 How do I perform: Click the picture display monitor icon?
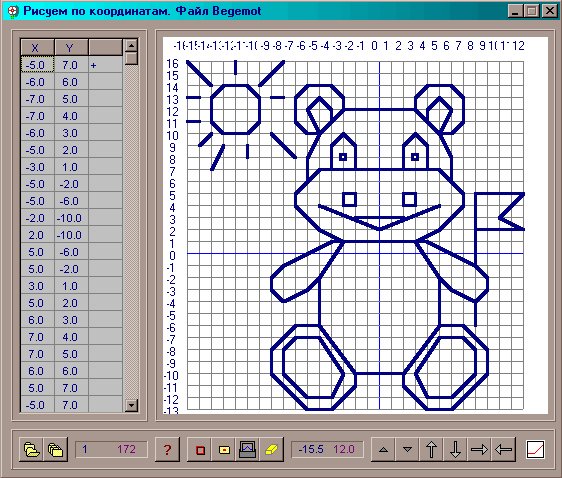pos(248,449)
